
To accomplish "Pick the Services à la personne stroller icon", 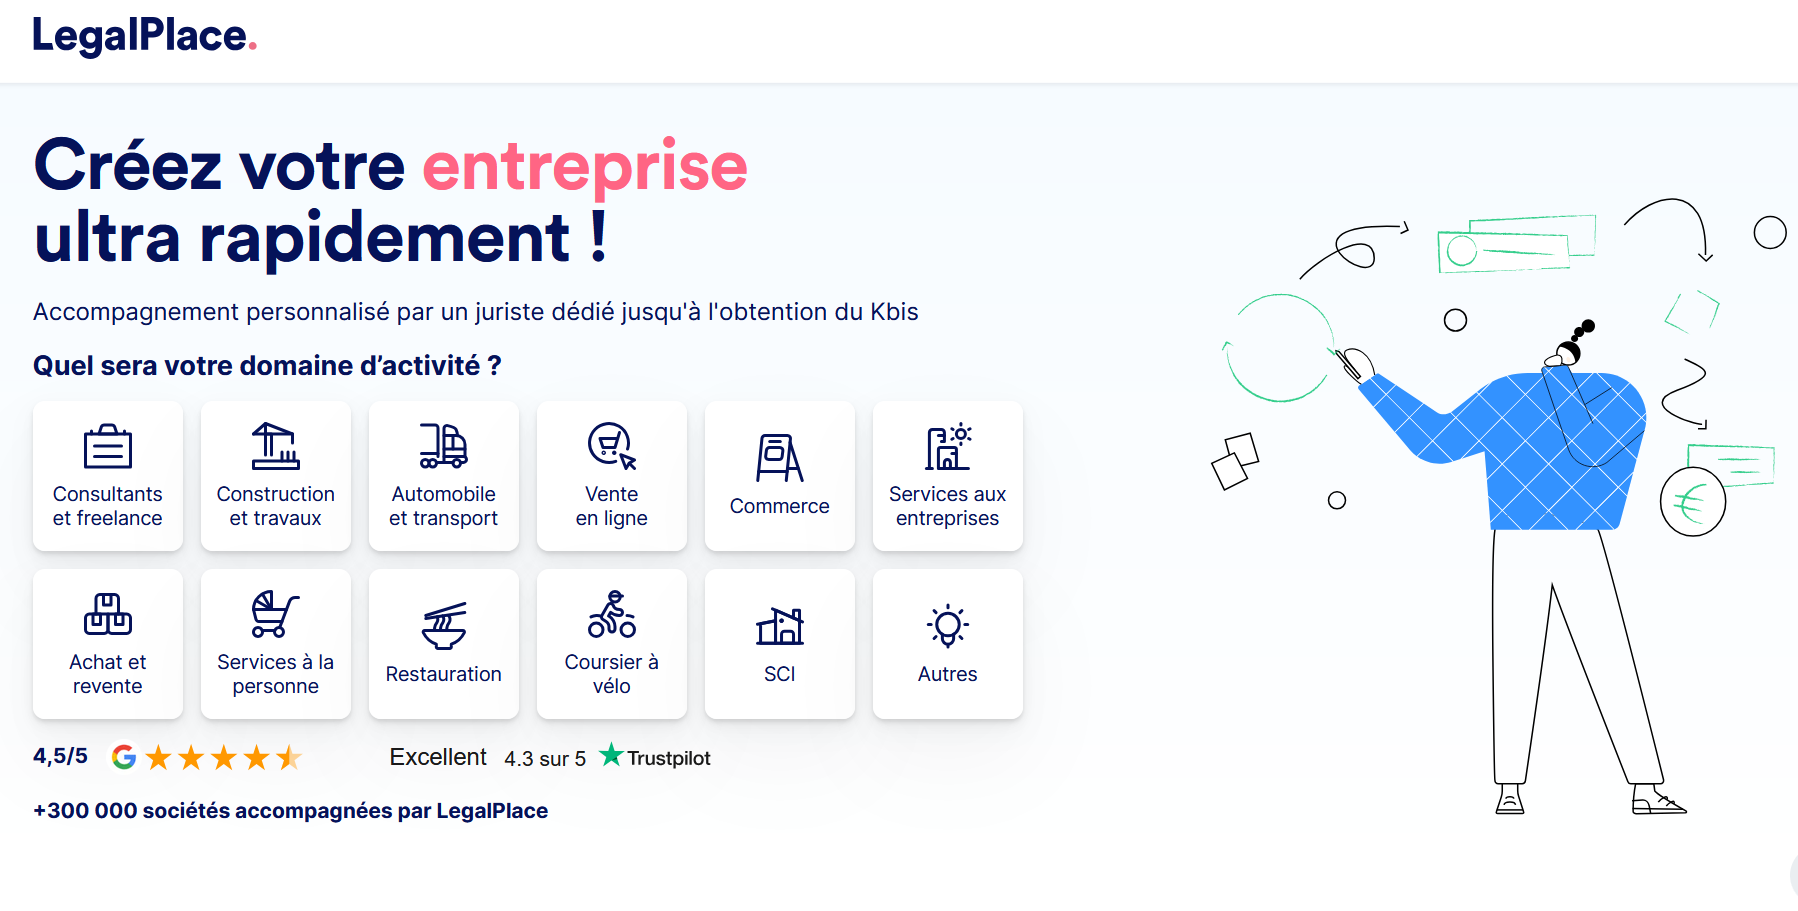I will coord(275,614).
